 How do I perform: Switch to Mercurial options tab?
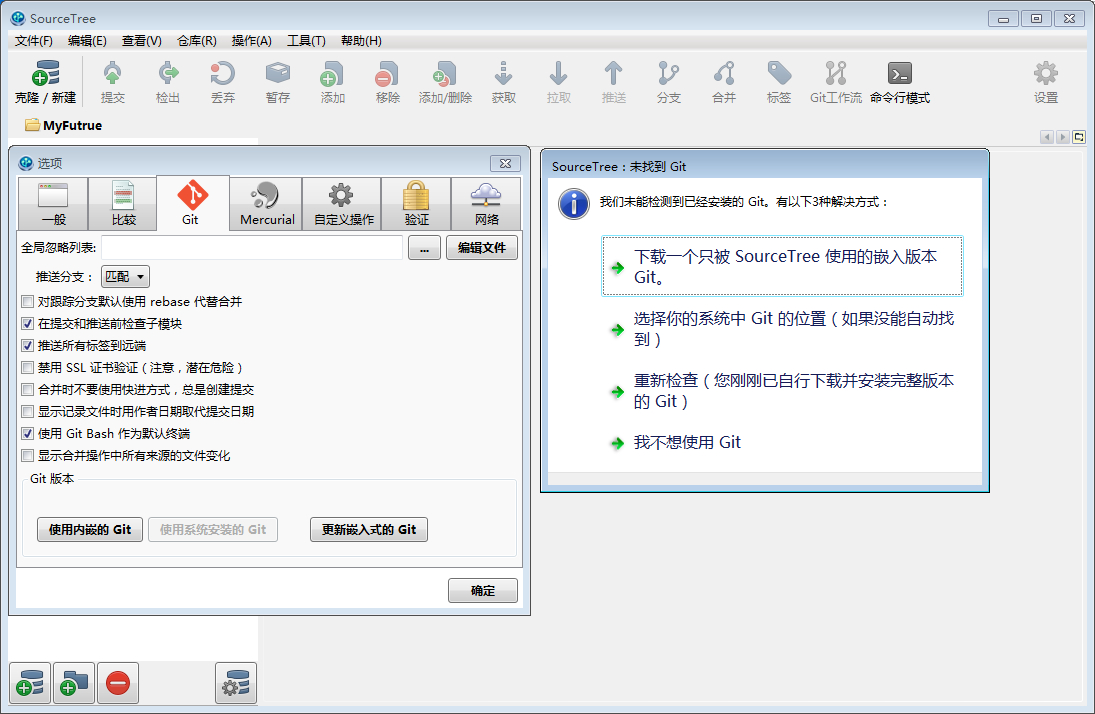[266, 203]
